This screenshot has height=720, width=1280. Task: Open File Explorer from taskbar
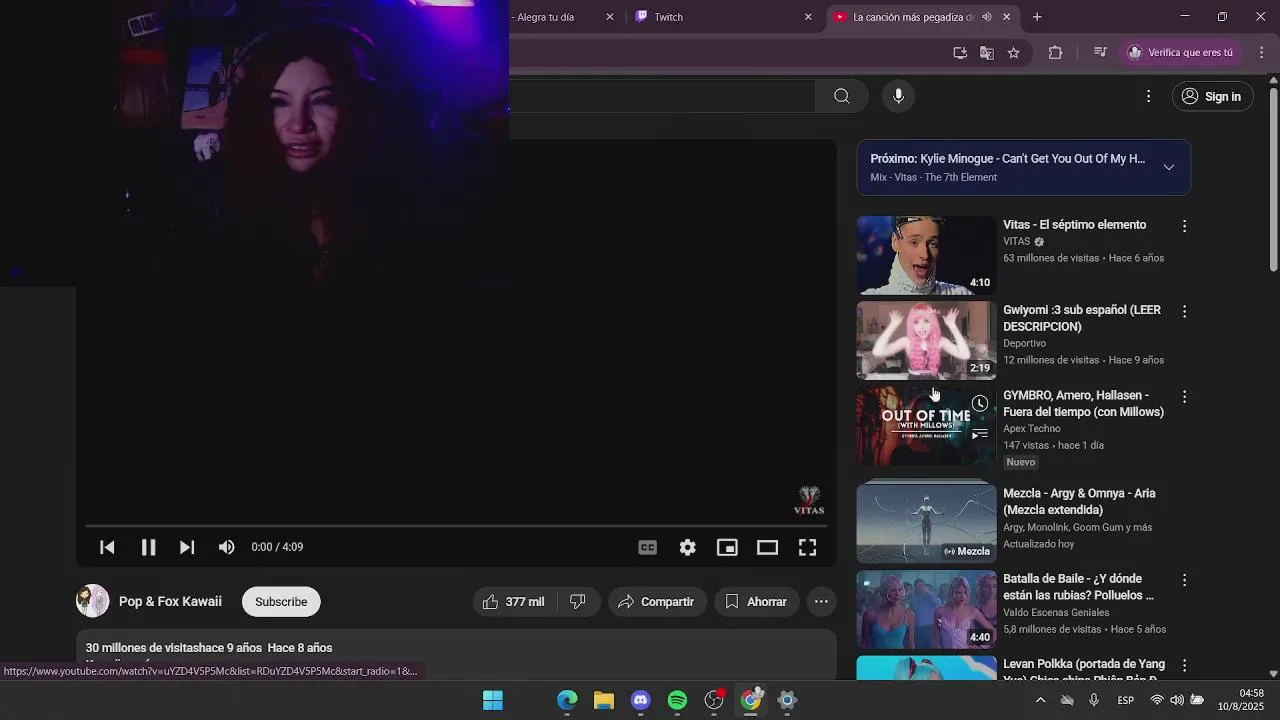click(x=604, y=700)
